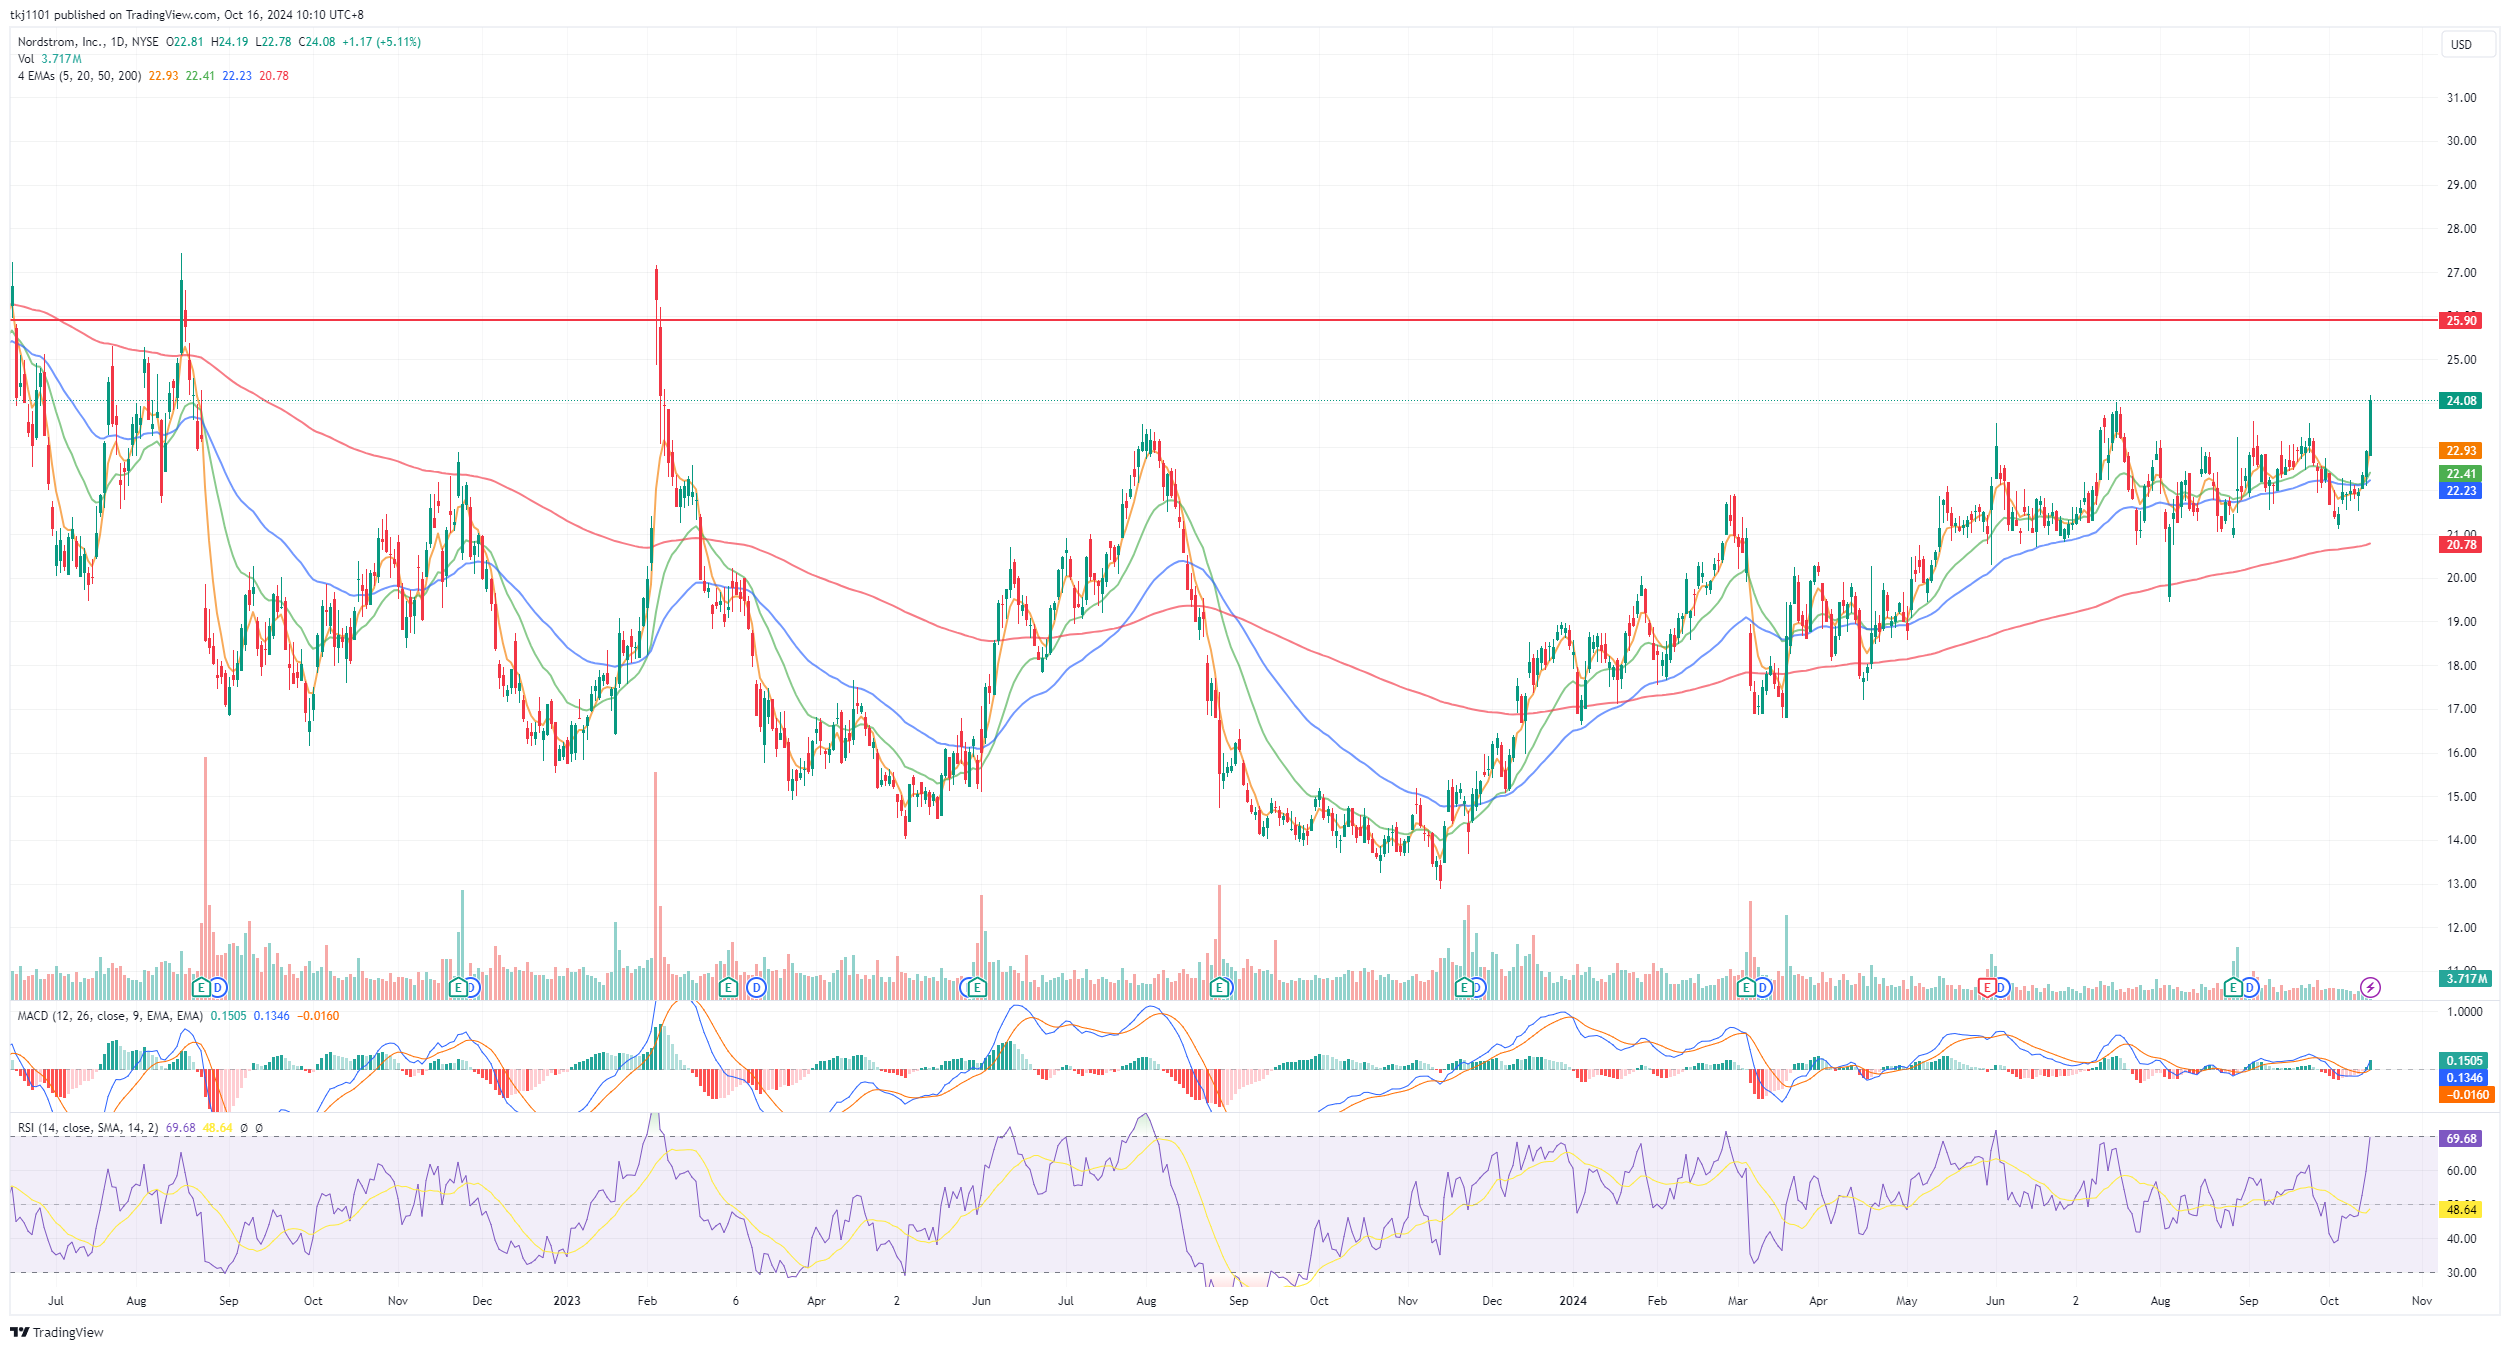Click the 1.0000 MACD scale label
This screenshot has width=2510, height=1350.
click(2464, 1012)
